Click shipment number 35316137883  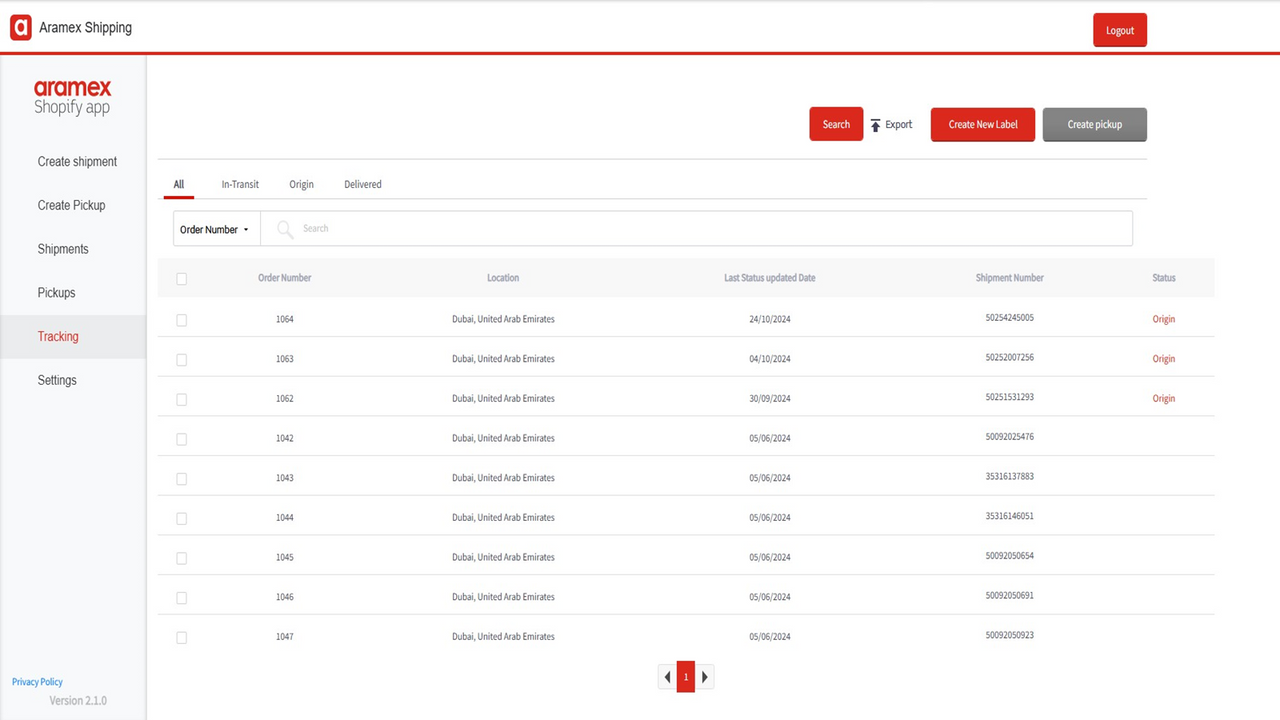tap(1010, 476)
